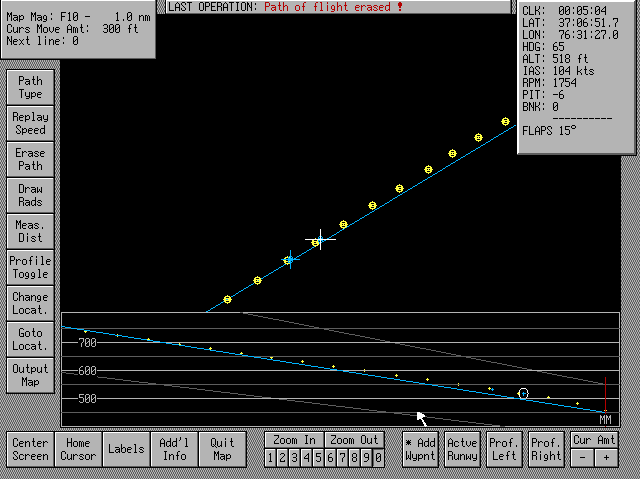Increase cursor amount with plus

pyautogui.click(x=607, y=458)
